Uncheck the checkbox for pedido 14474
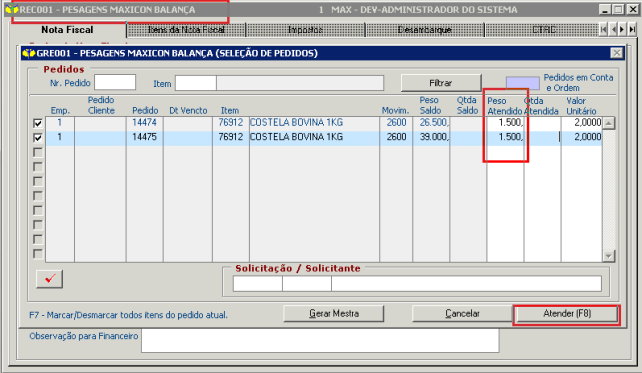642x373 pixels. (x=38, y=123)
